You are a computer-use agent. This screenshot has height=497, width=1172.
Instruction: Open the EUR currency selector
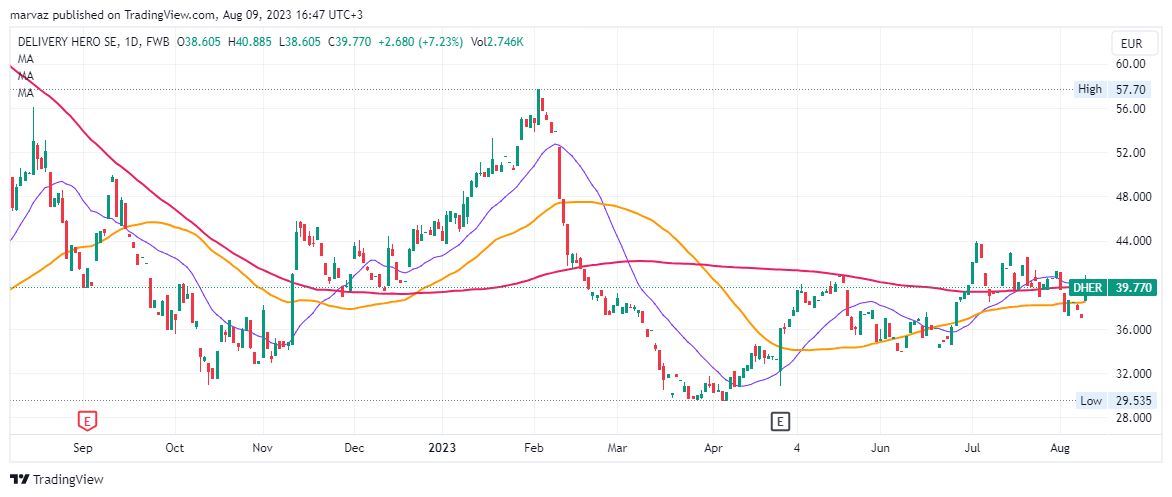click(x=1132, y=43)
